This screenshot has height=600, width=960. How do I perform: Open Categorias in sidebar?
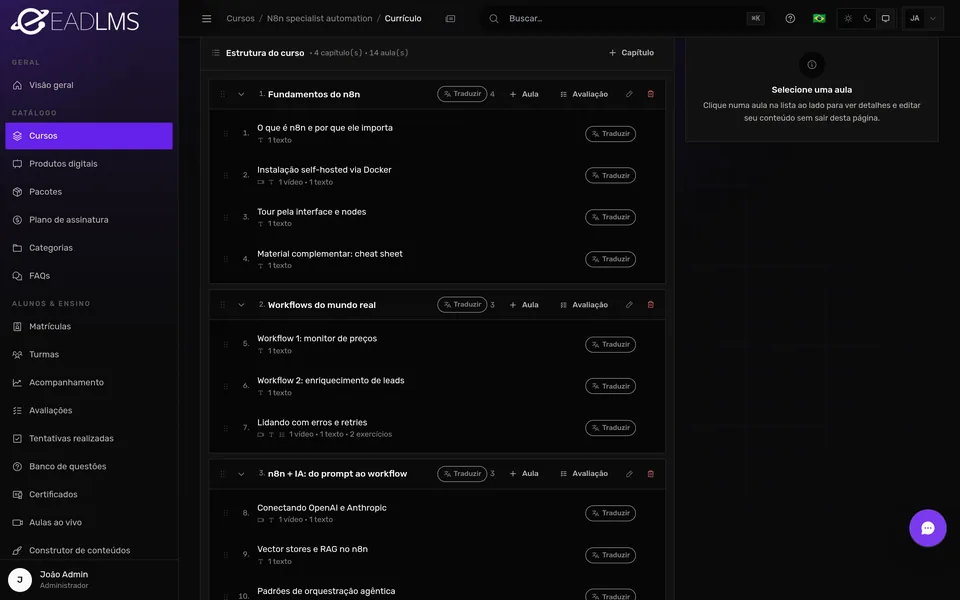coord(89,248)
